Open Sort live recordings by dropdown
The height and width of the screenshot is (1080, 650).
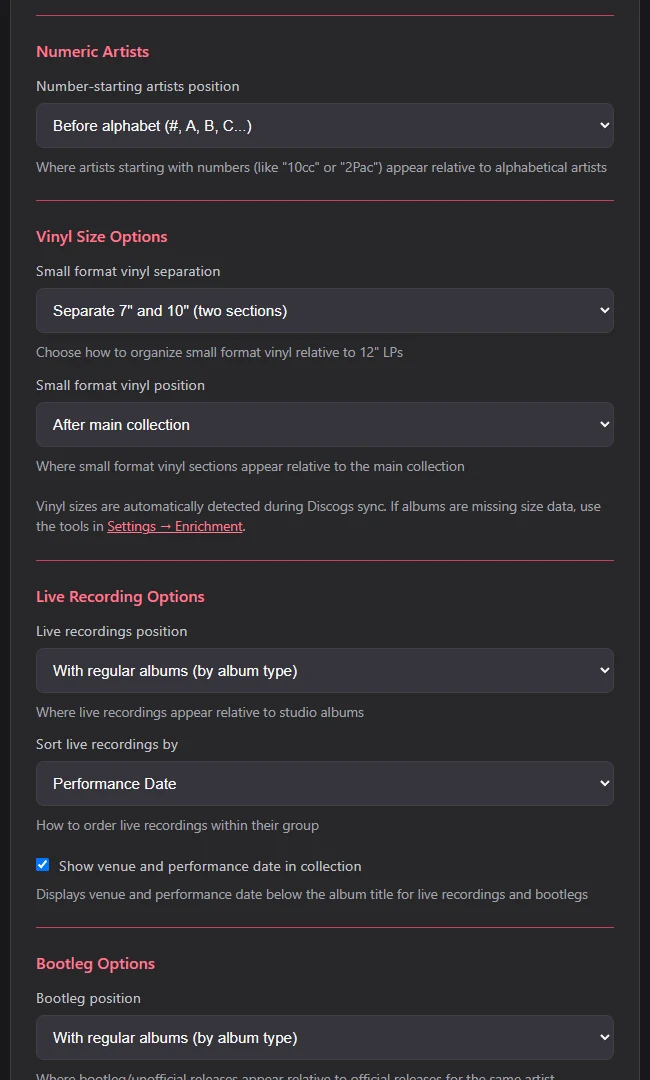[324, 783]
